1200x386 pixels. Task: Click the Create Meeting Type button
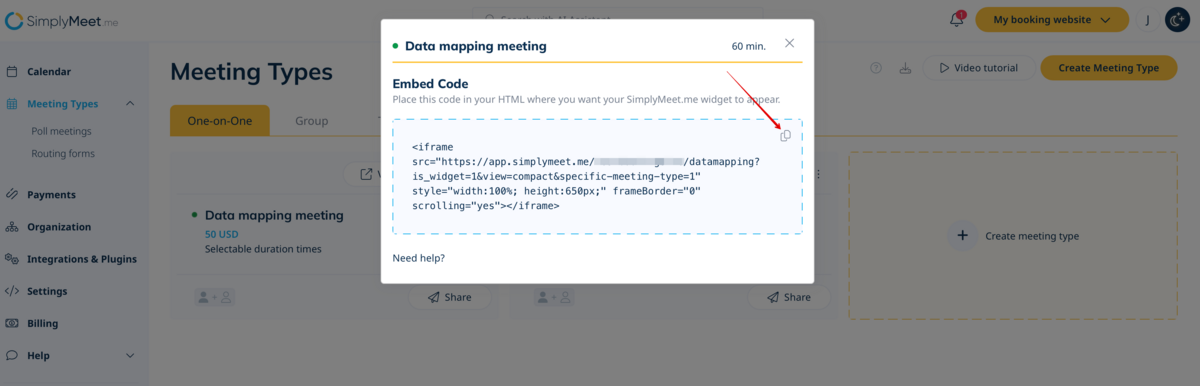point(1109,68)
